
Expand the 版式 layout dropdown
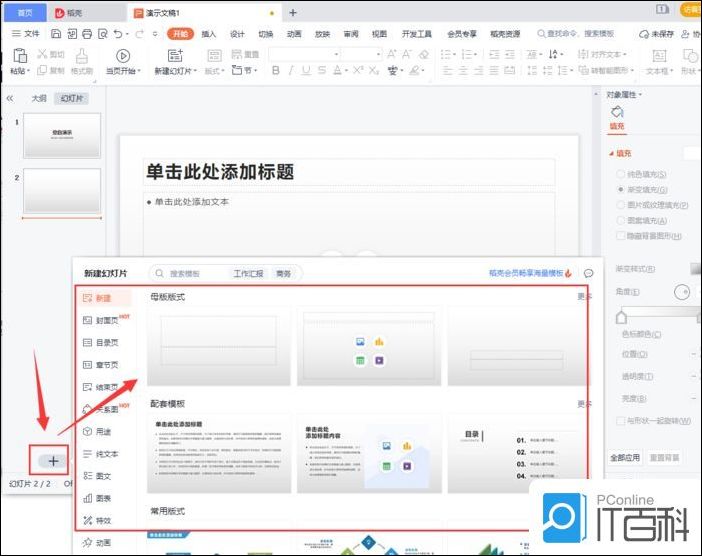[x=222, y=71]
